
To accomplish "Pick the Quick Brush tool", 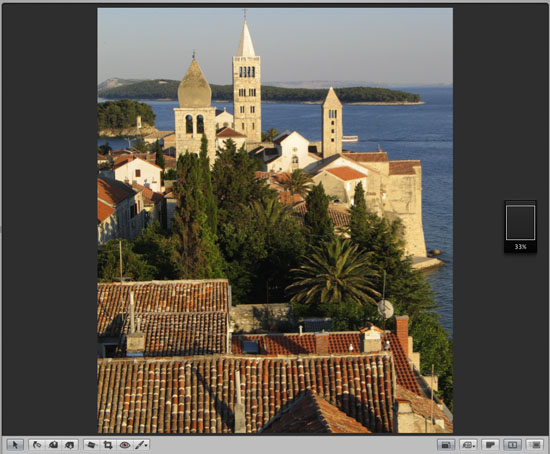I will coord(139,445).
